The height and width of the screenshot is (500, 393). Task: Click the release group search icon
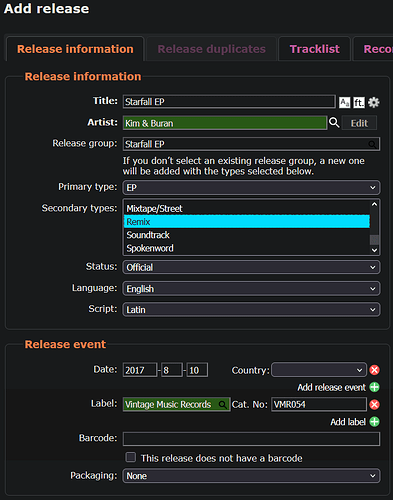(372, 144)
